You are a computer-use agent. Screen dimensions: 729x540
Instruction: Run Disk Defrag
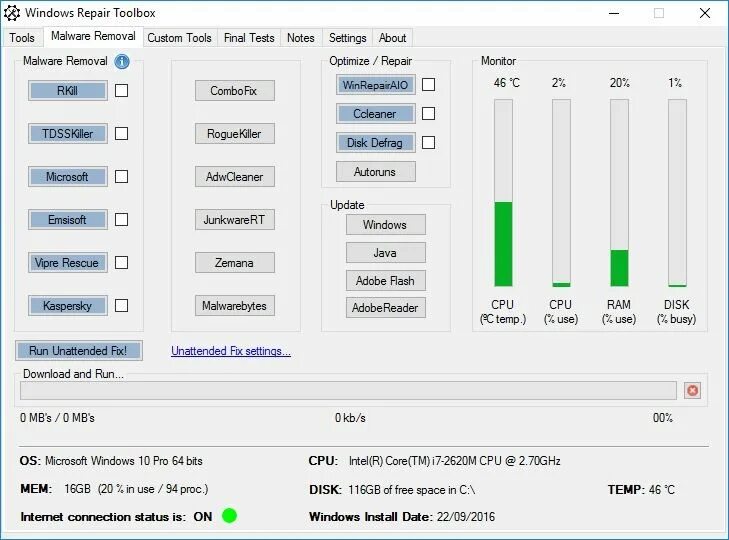tap(376, 143)
